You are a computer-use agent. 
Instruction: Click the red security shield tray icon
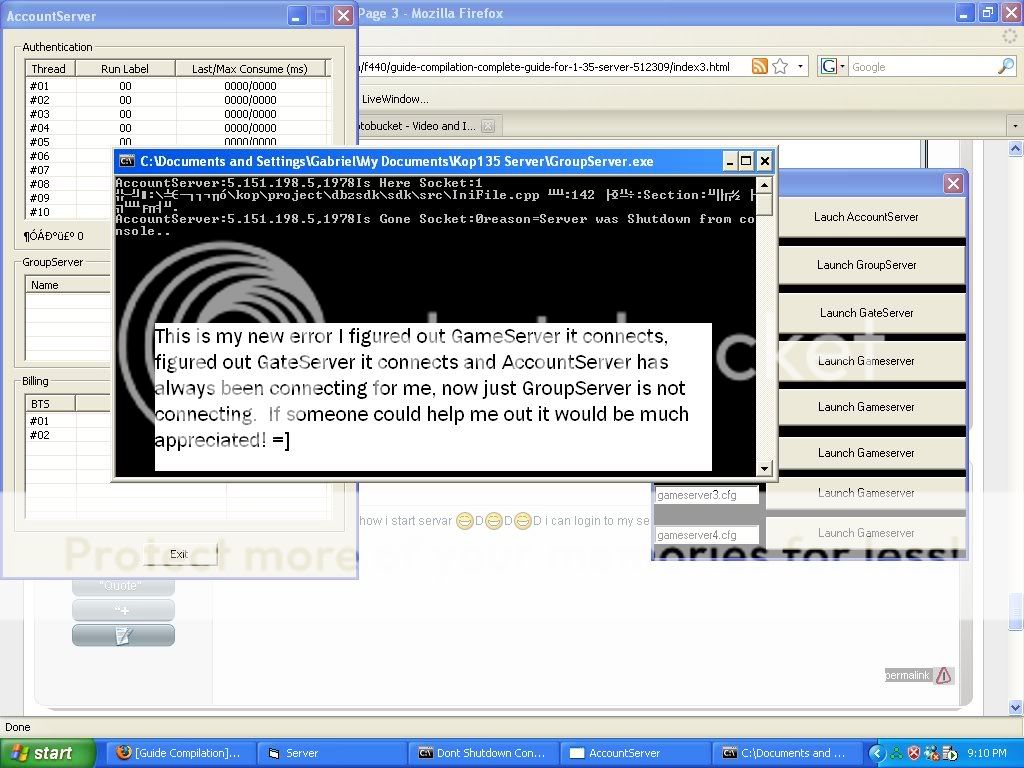[913, 753]
